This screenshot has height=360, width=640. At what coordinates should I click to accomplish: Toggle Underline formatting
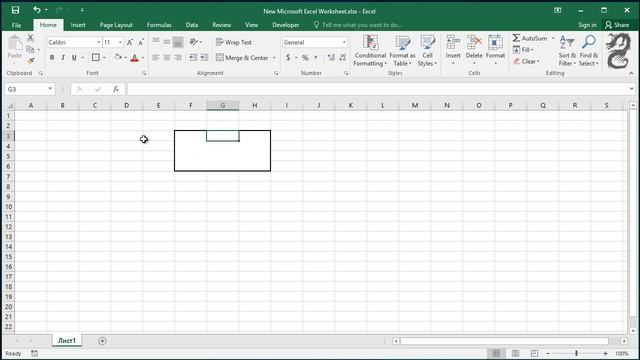tap(74, 58)
